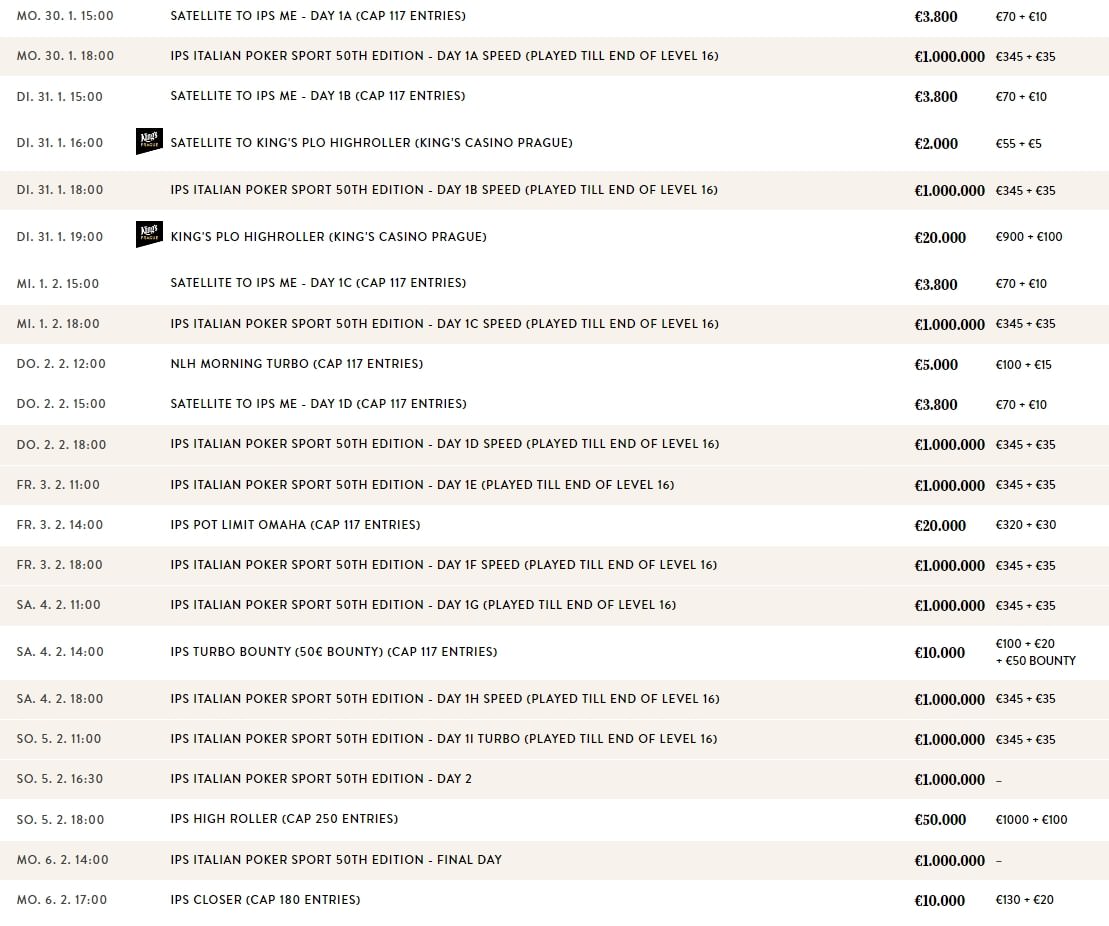The width and height of the screenshot is (1109, 926).
Task: Click the MO. 6. 2. 17:00 date
Action: point(62,900)
